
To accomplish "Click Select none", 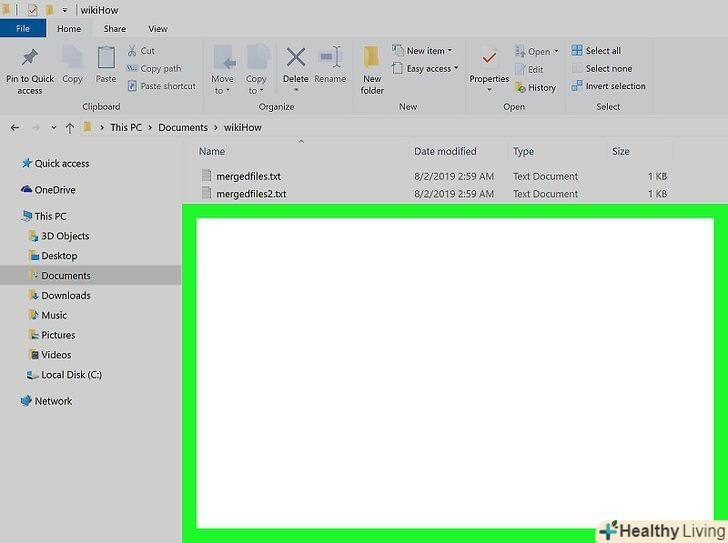I will pos(602,69).
